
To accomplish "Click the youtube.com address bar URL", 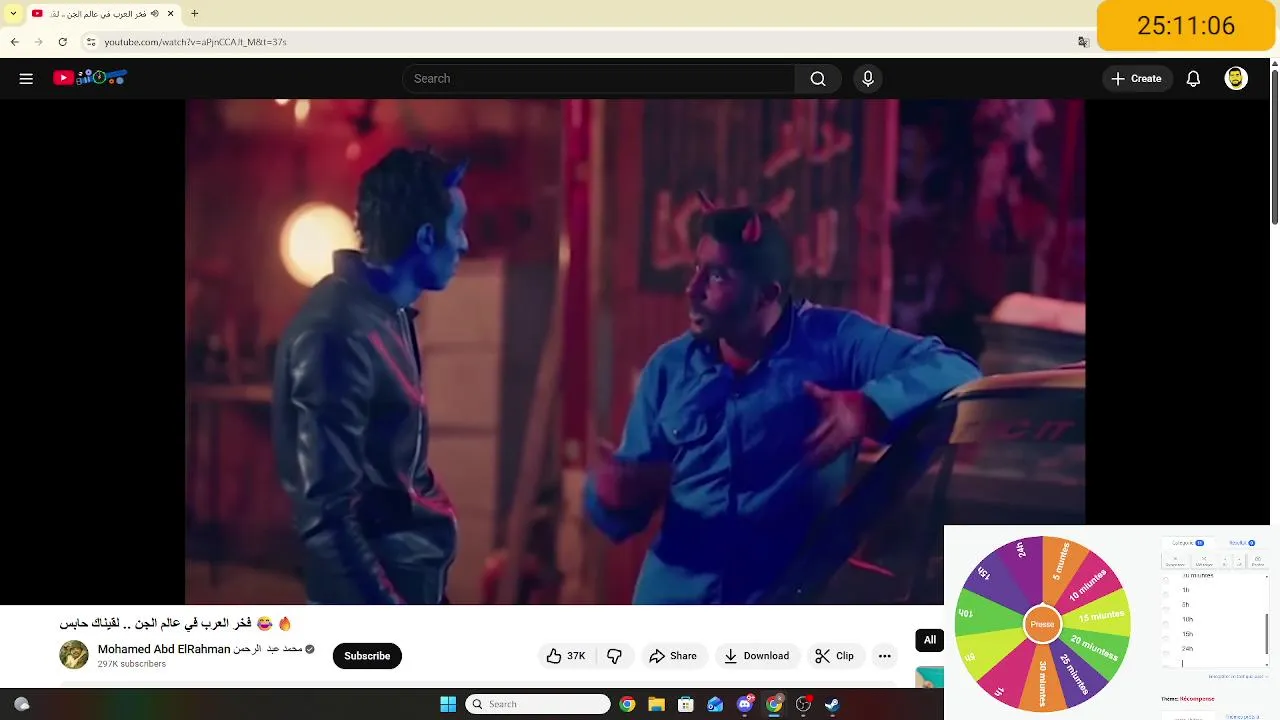I will [196, 42].
